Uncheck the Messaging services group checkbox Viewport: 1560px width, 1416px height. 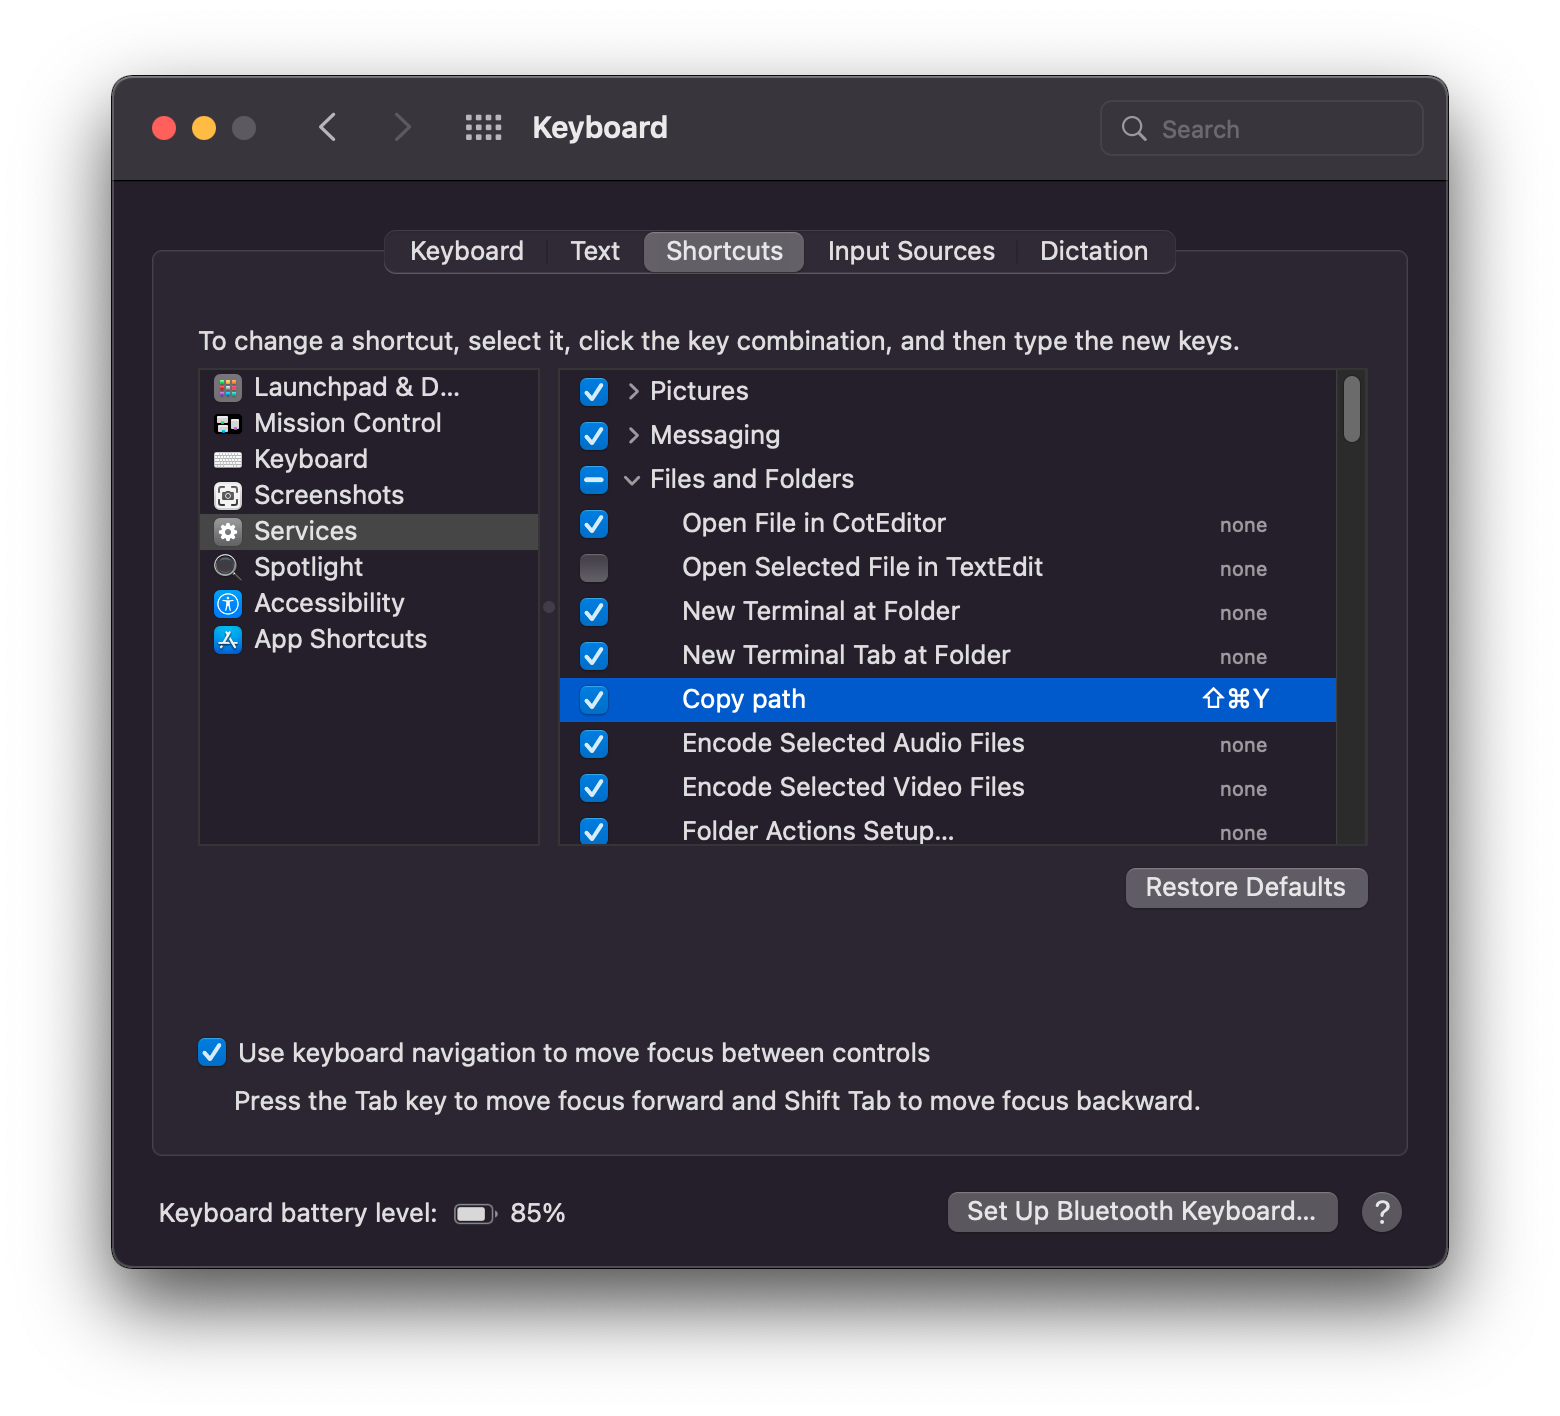(x=594, y=436)
